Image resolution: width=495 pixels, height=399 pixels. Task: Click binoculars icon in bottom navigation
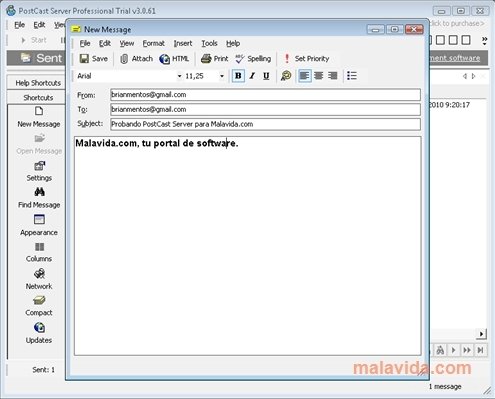click(440, 350)
